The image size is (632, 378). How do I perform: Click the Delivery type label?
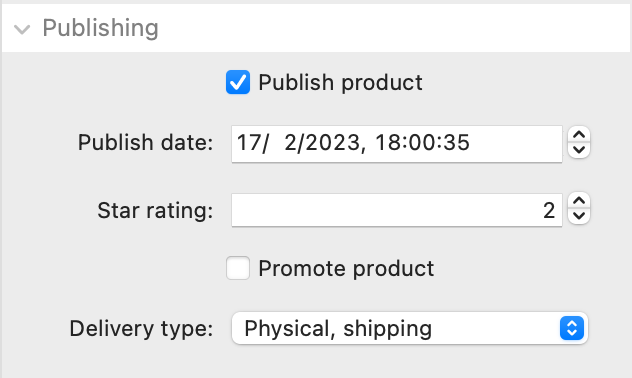pyautogui.click(x=141, y=328)
